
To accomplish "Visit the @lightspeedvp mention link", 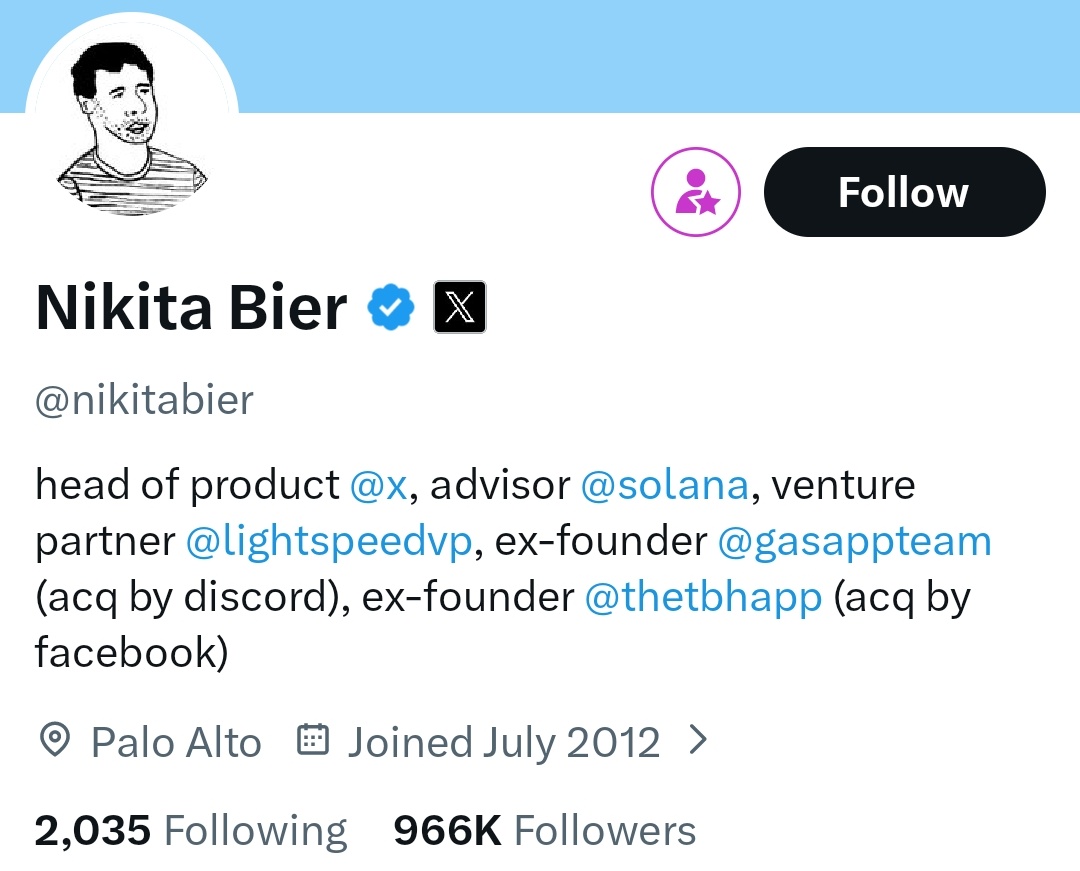I will [328, 541].
